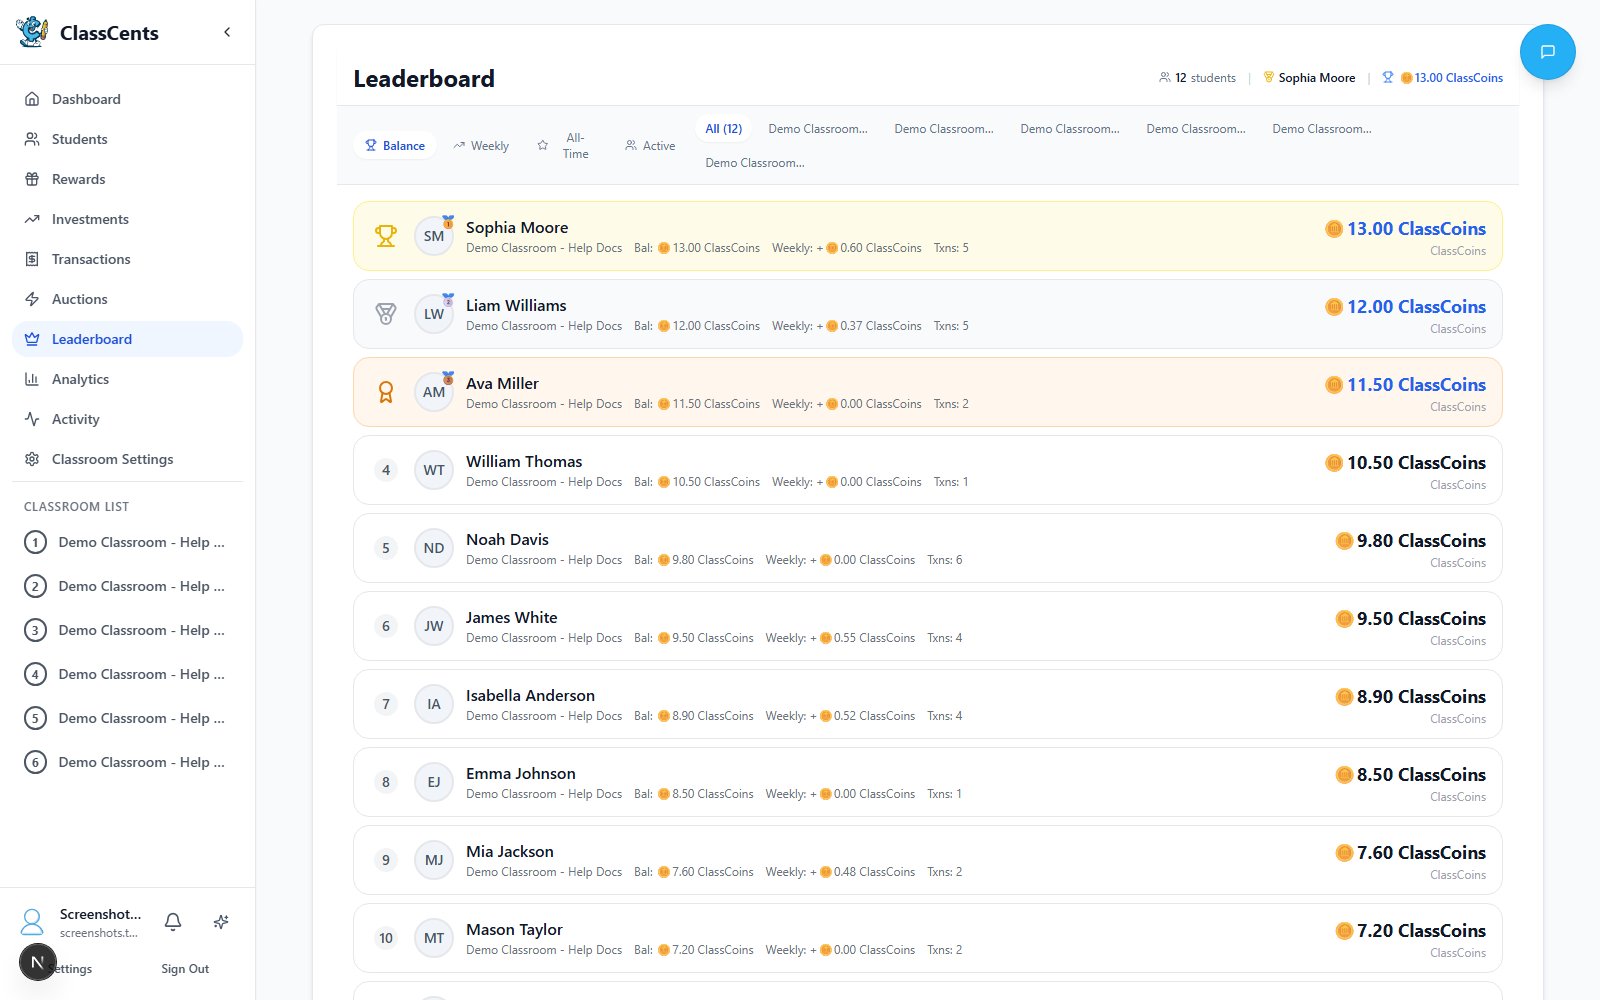Select classroom number 1 in Classroom List
Image resolution: width=1600 pixels, height=1000 pixels.
pyautogui.click(x=127, y=542)
